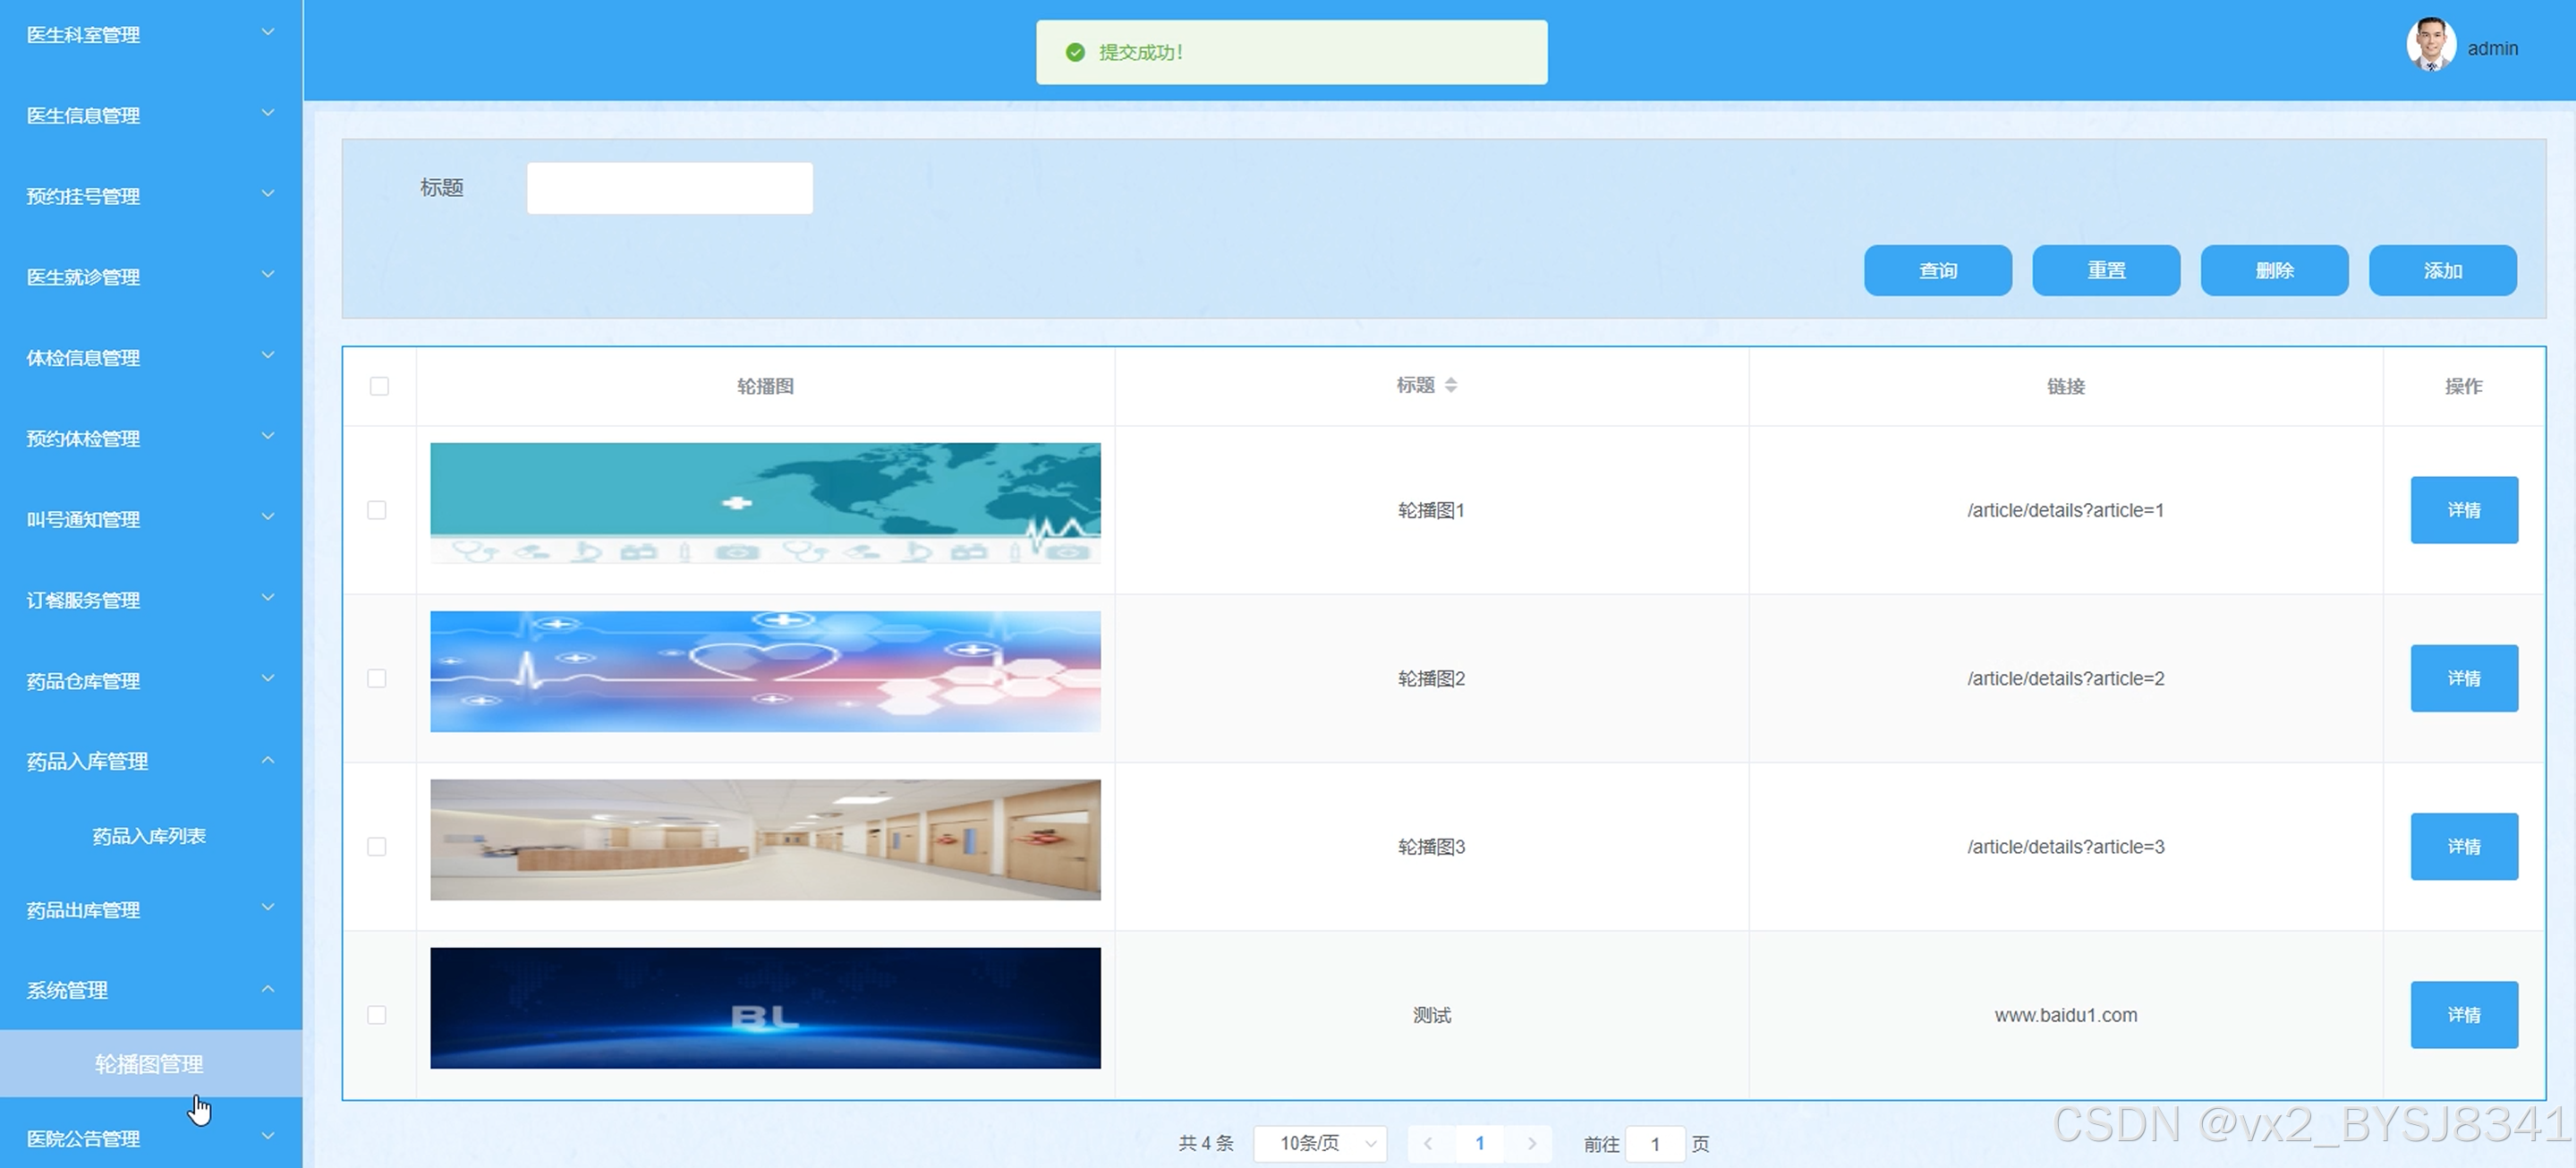Click the next page arrow in pagination

coord(1531,1143)
